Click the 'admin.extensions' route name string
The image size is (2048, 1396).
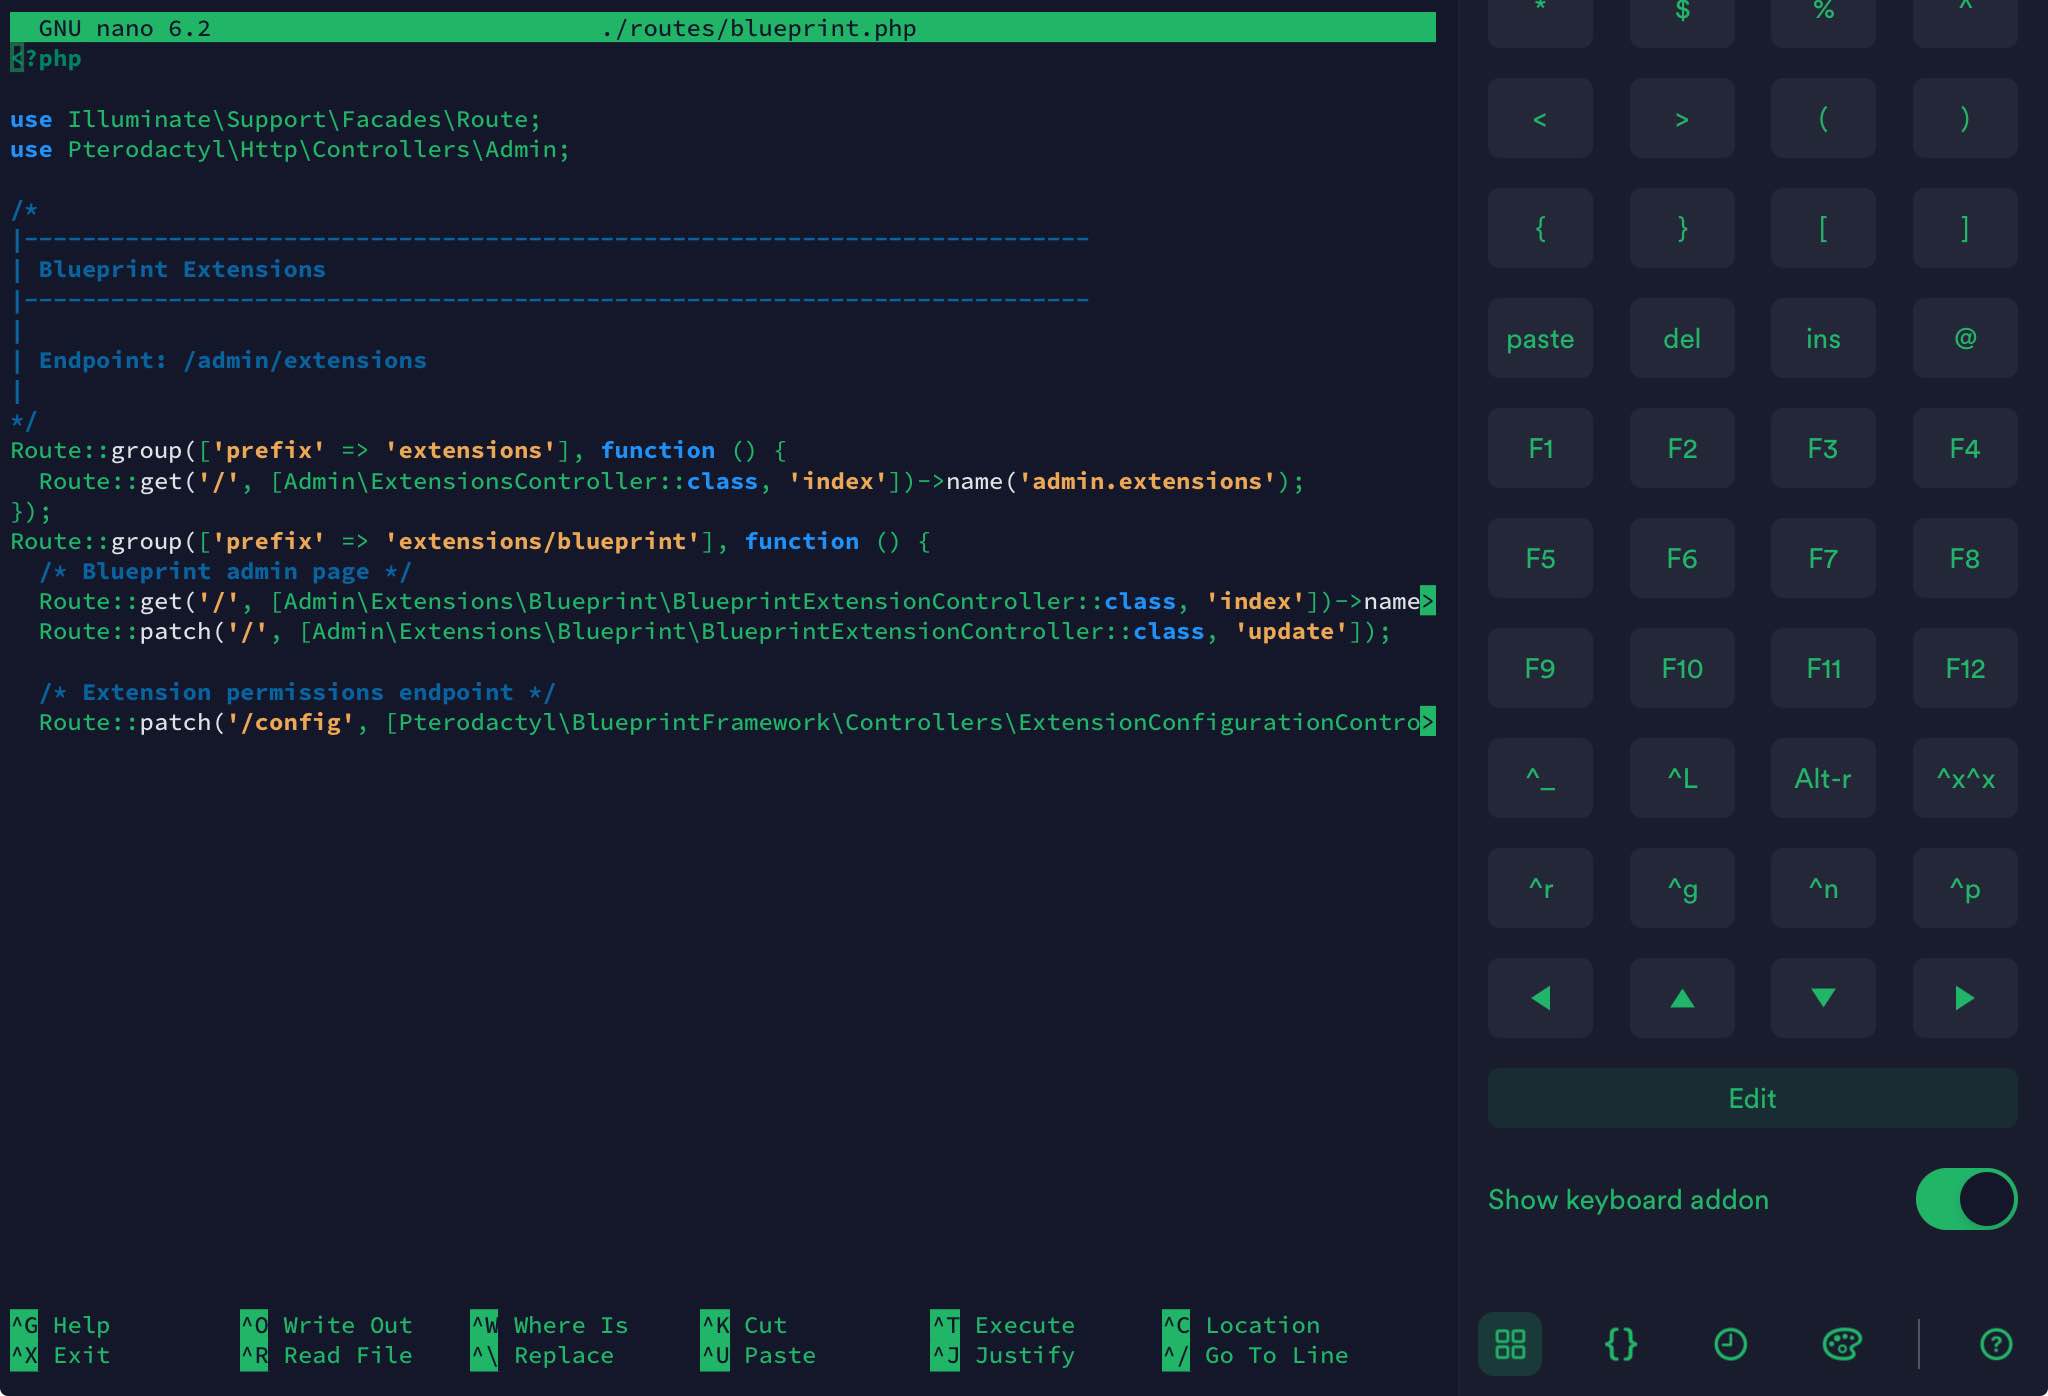1147,481
